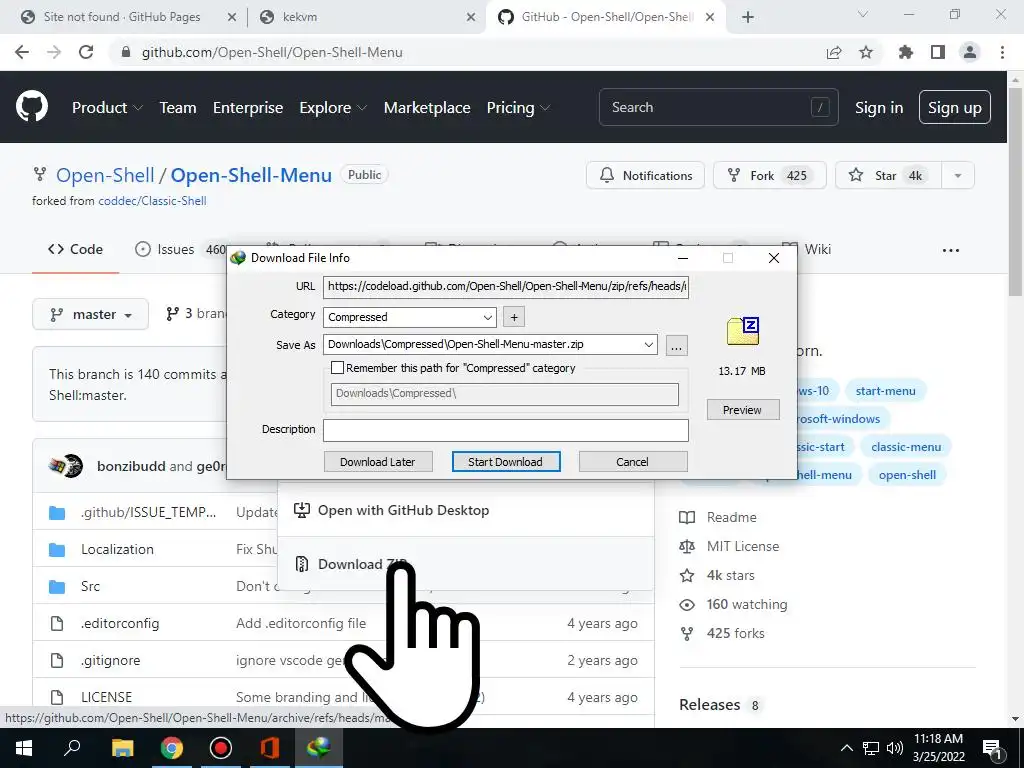The height and width of the screenshot is (768, 1024).
Task: Open the Star lists dropdown arrow
Action: [957, 176]
